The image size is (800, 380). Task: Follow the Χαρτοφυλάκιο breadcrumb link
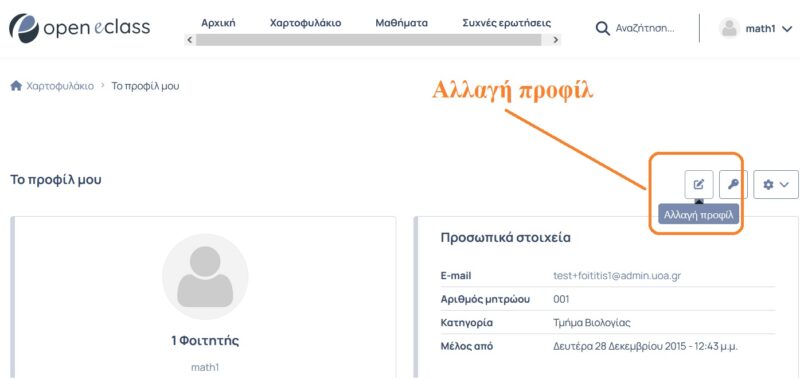[x=60, y=86]
